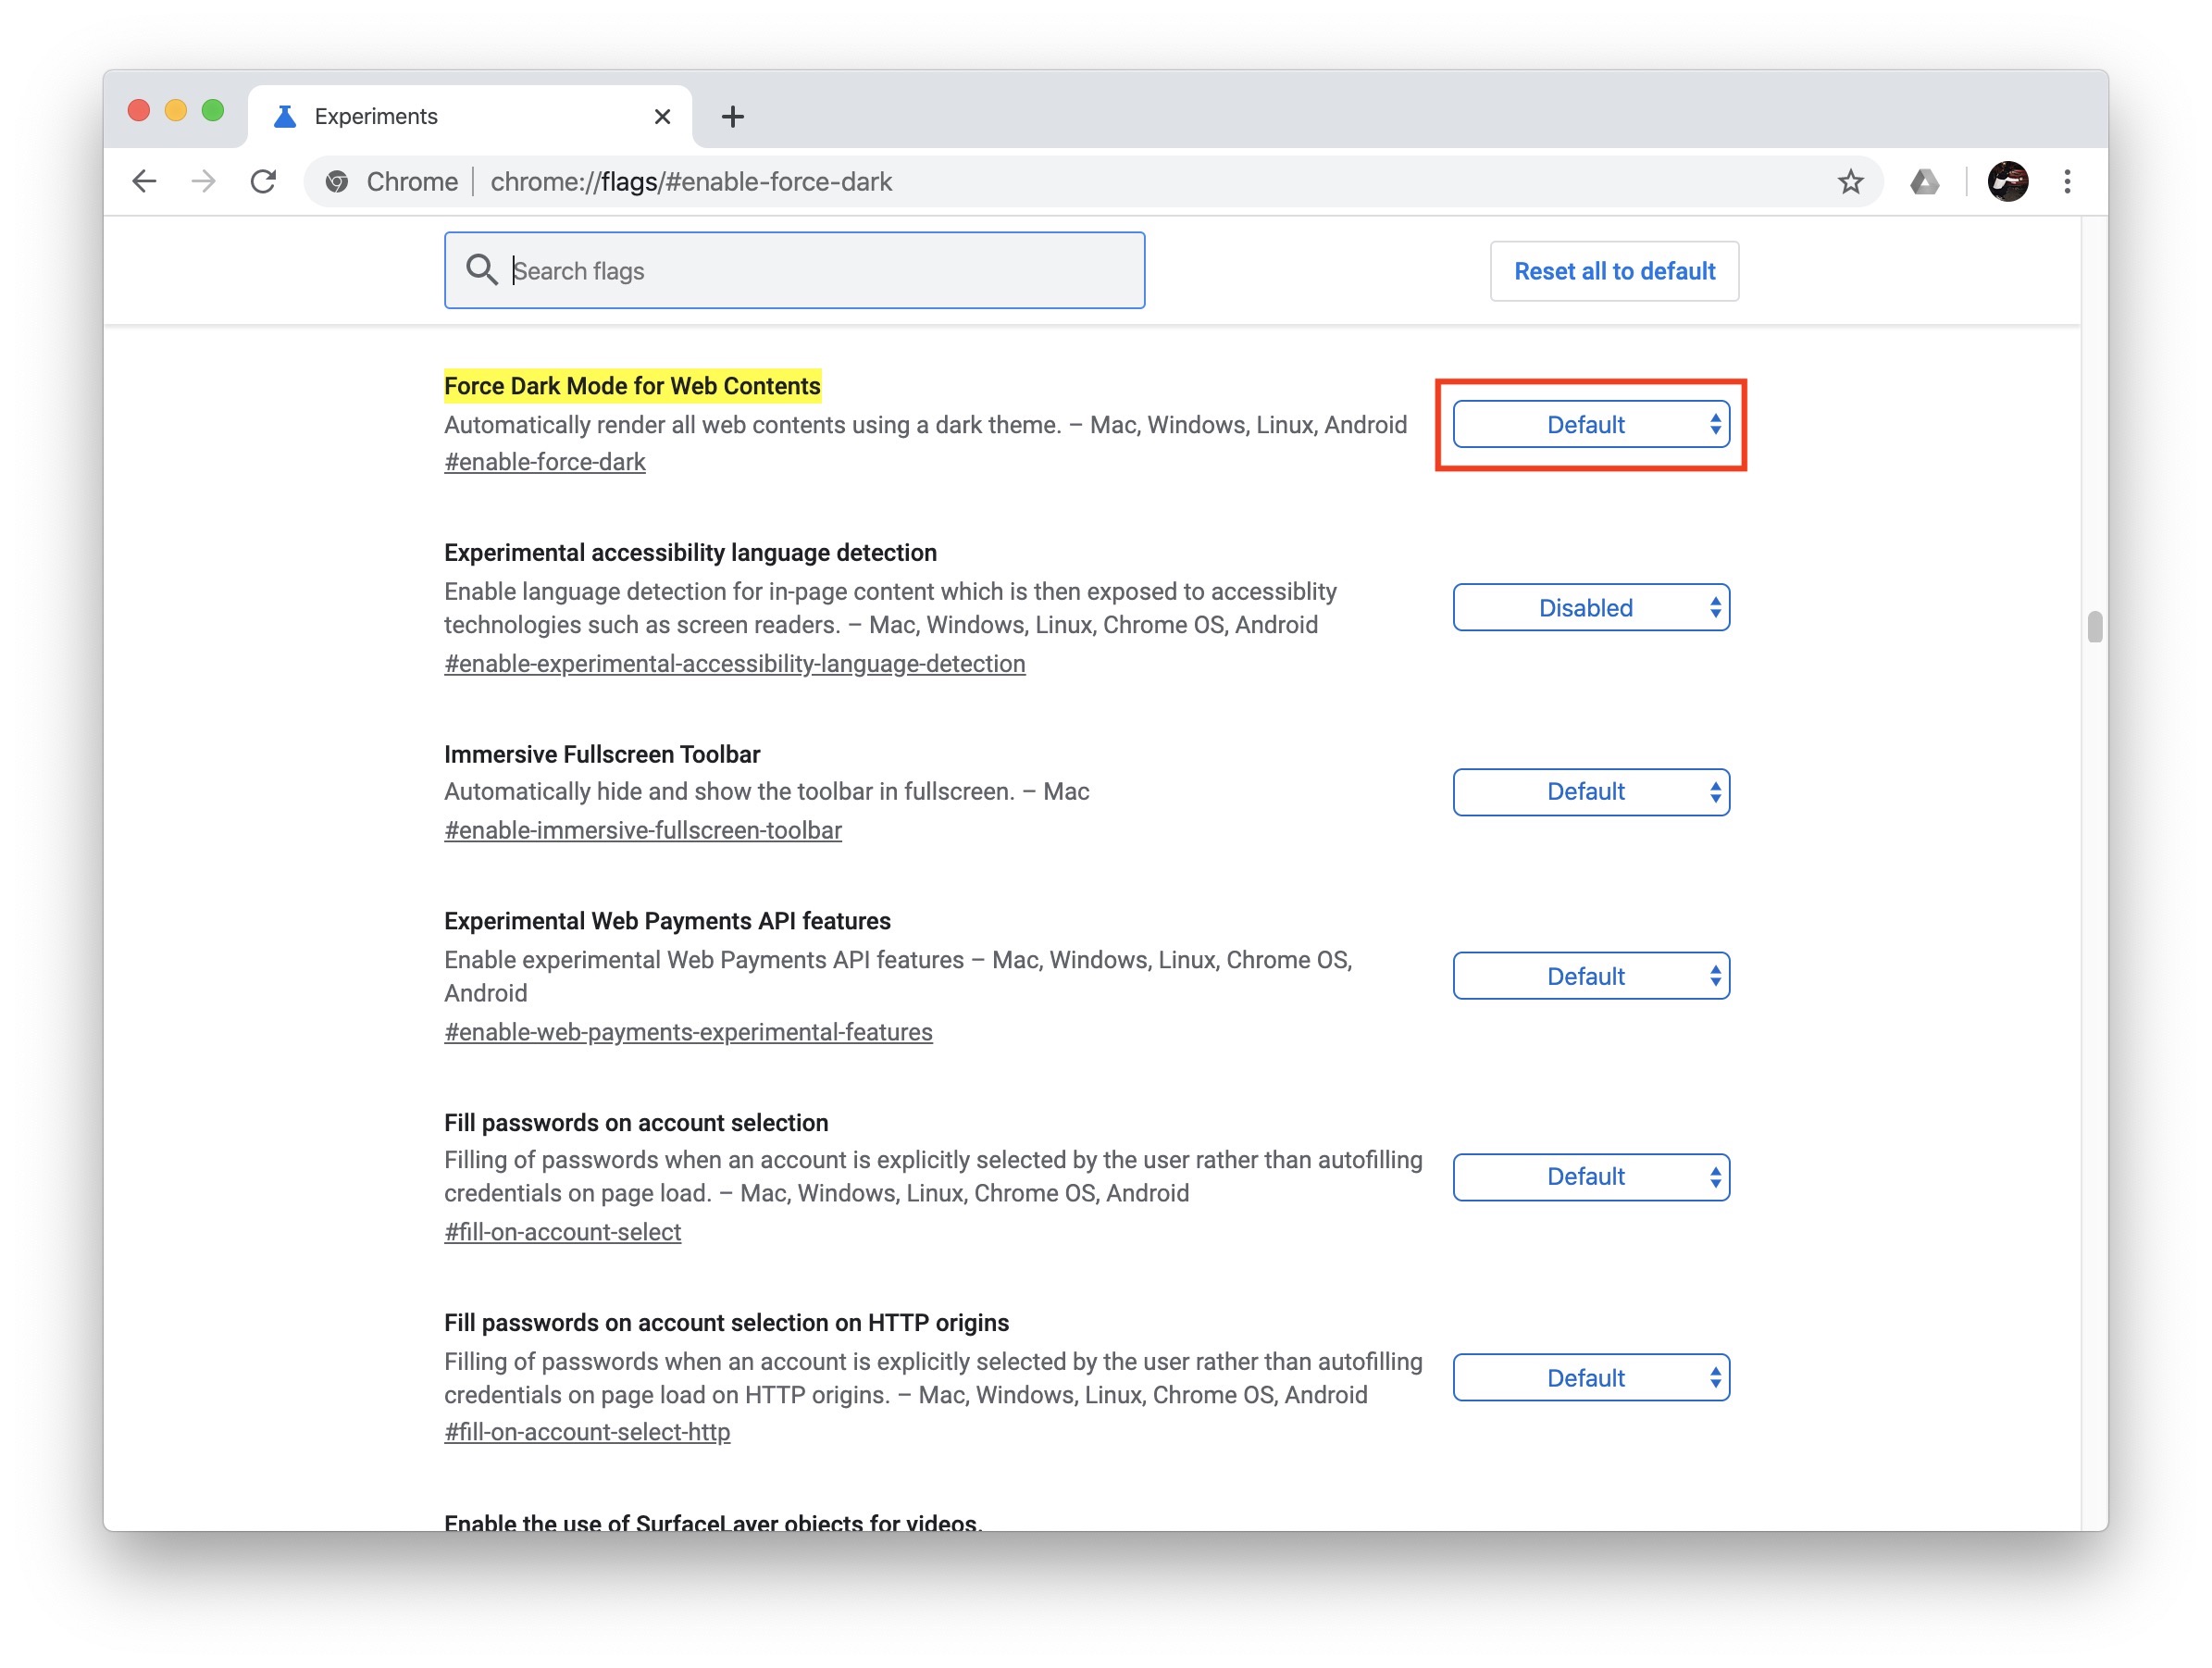2212x1668 pixels.
Task: Close the Experiments tab
Action: pos(662,117)
